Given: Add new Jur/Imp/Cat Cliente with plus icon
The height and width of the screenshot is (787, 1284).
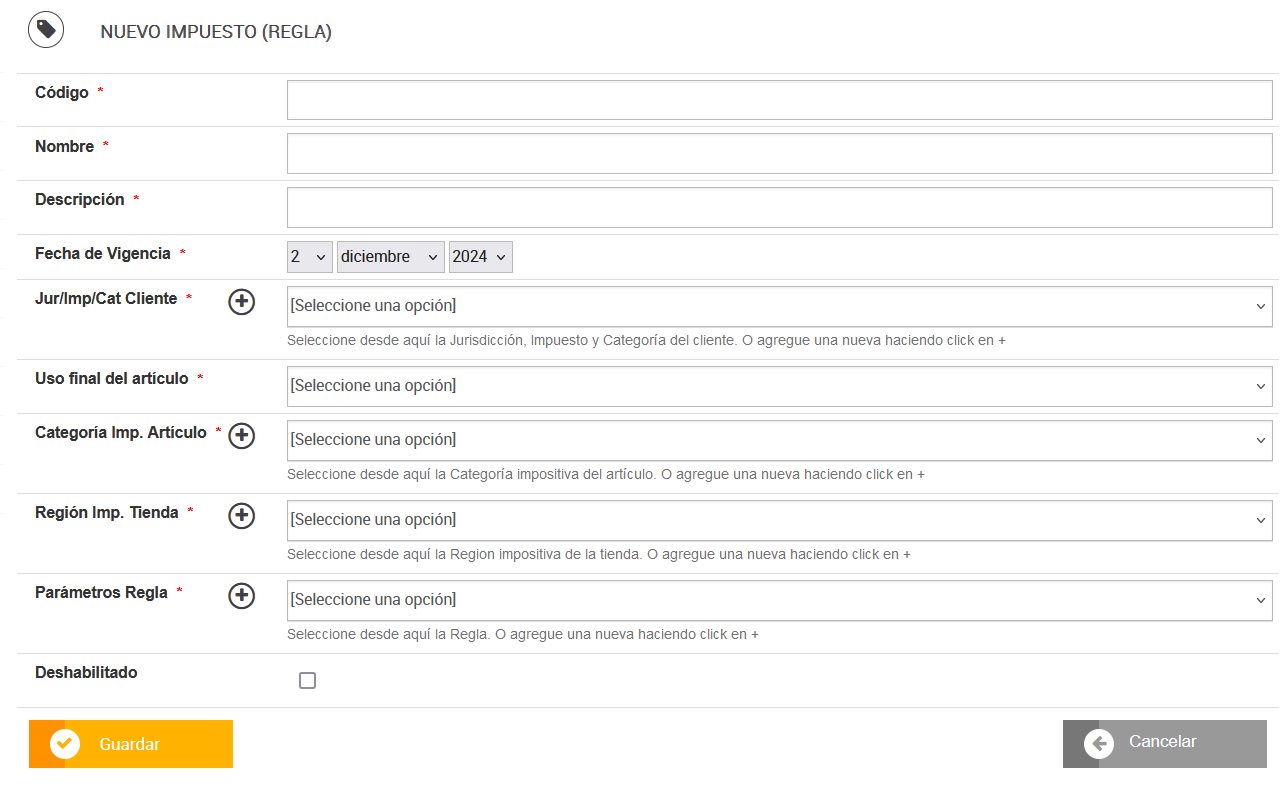Looking at the screenshot, I should (242, 302).
